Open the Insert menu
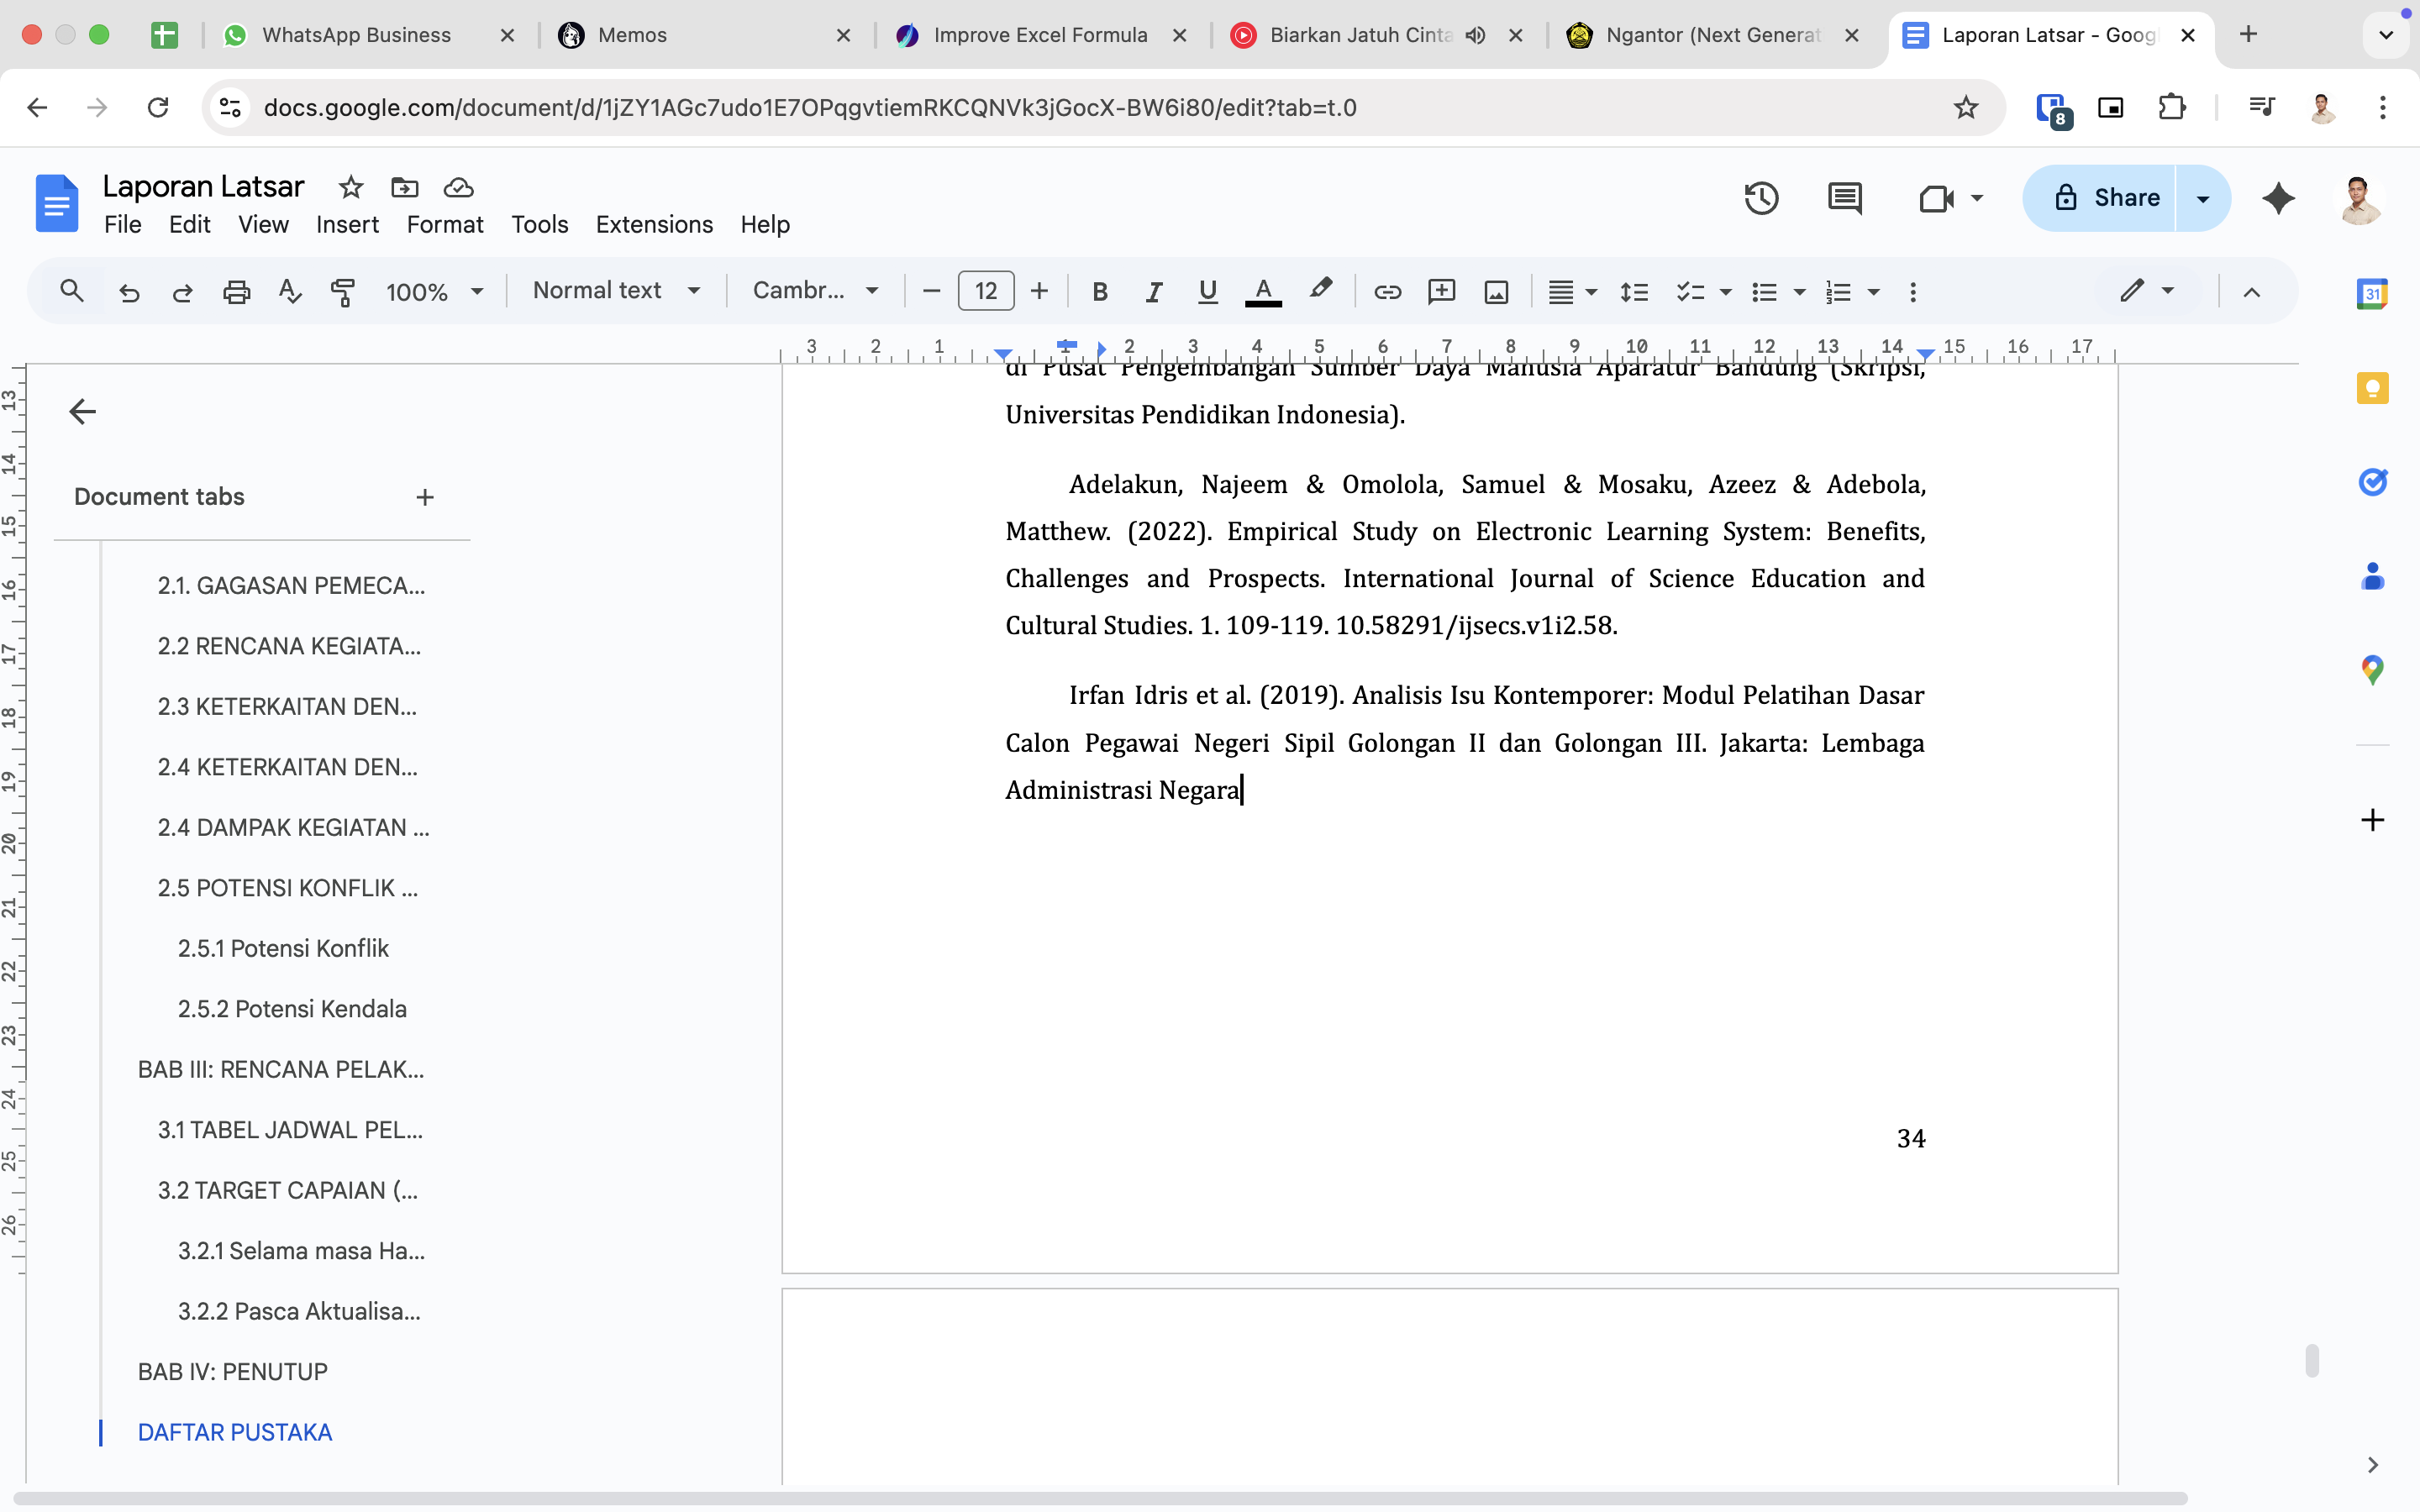The height and width of the screenshot is (1512, 2420). tap(347, 224)
